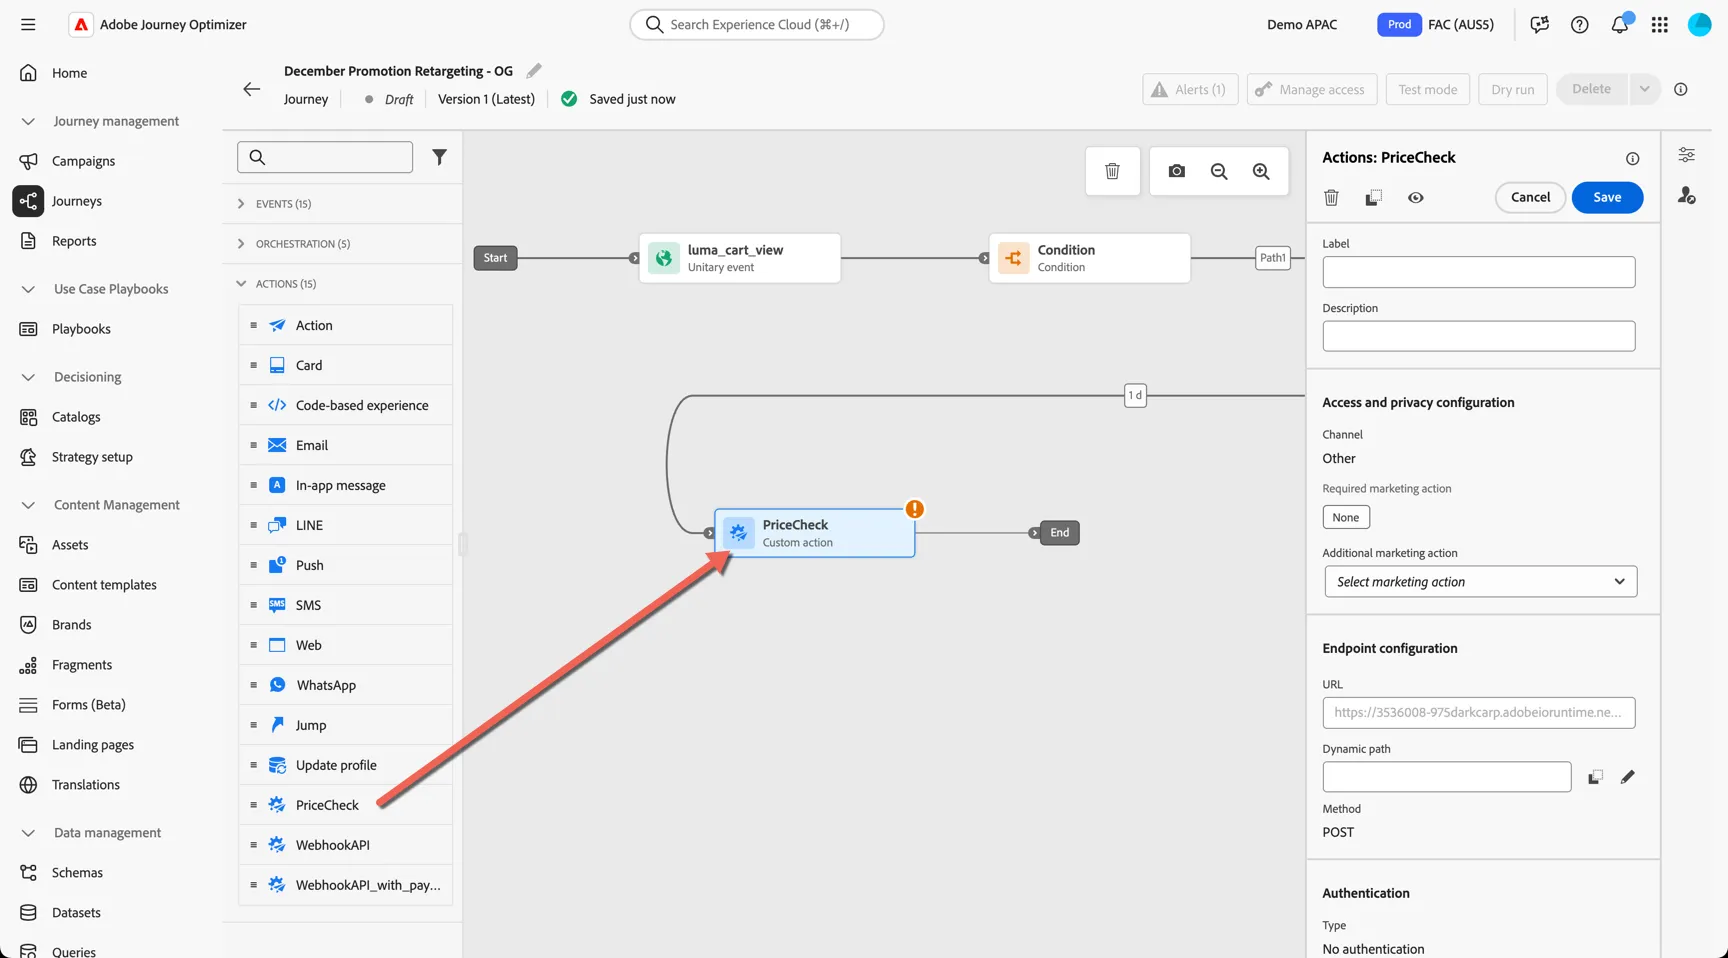This screenshot has height=958, width=1728.
Task: Focus the Label input field
Action: 1478,272
